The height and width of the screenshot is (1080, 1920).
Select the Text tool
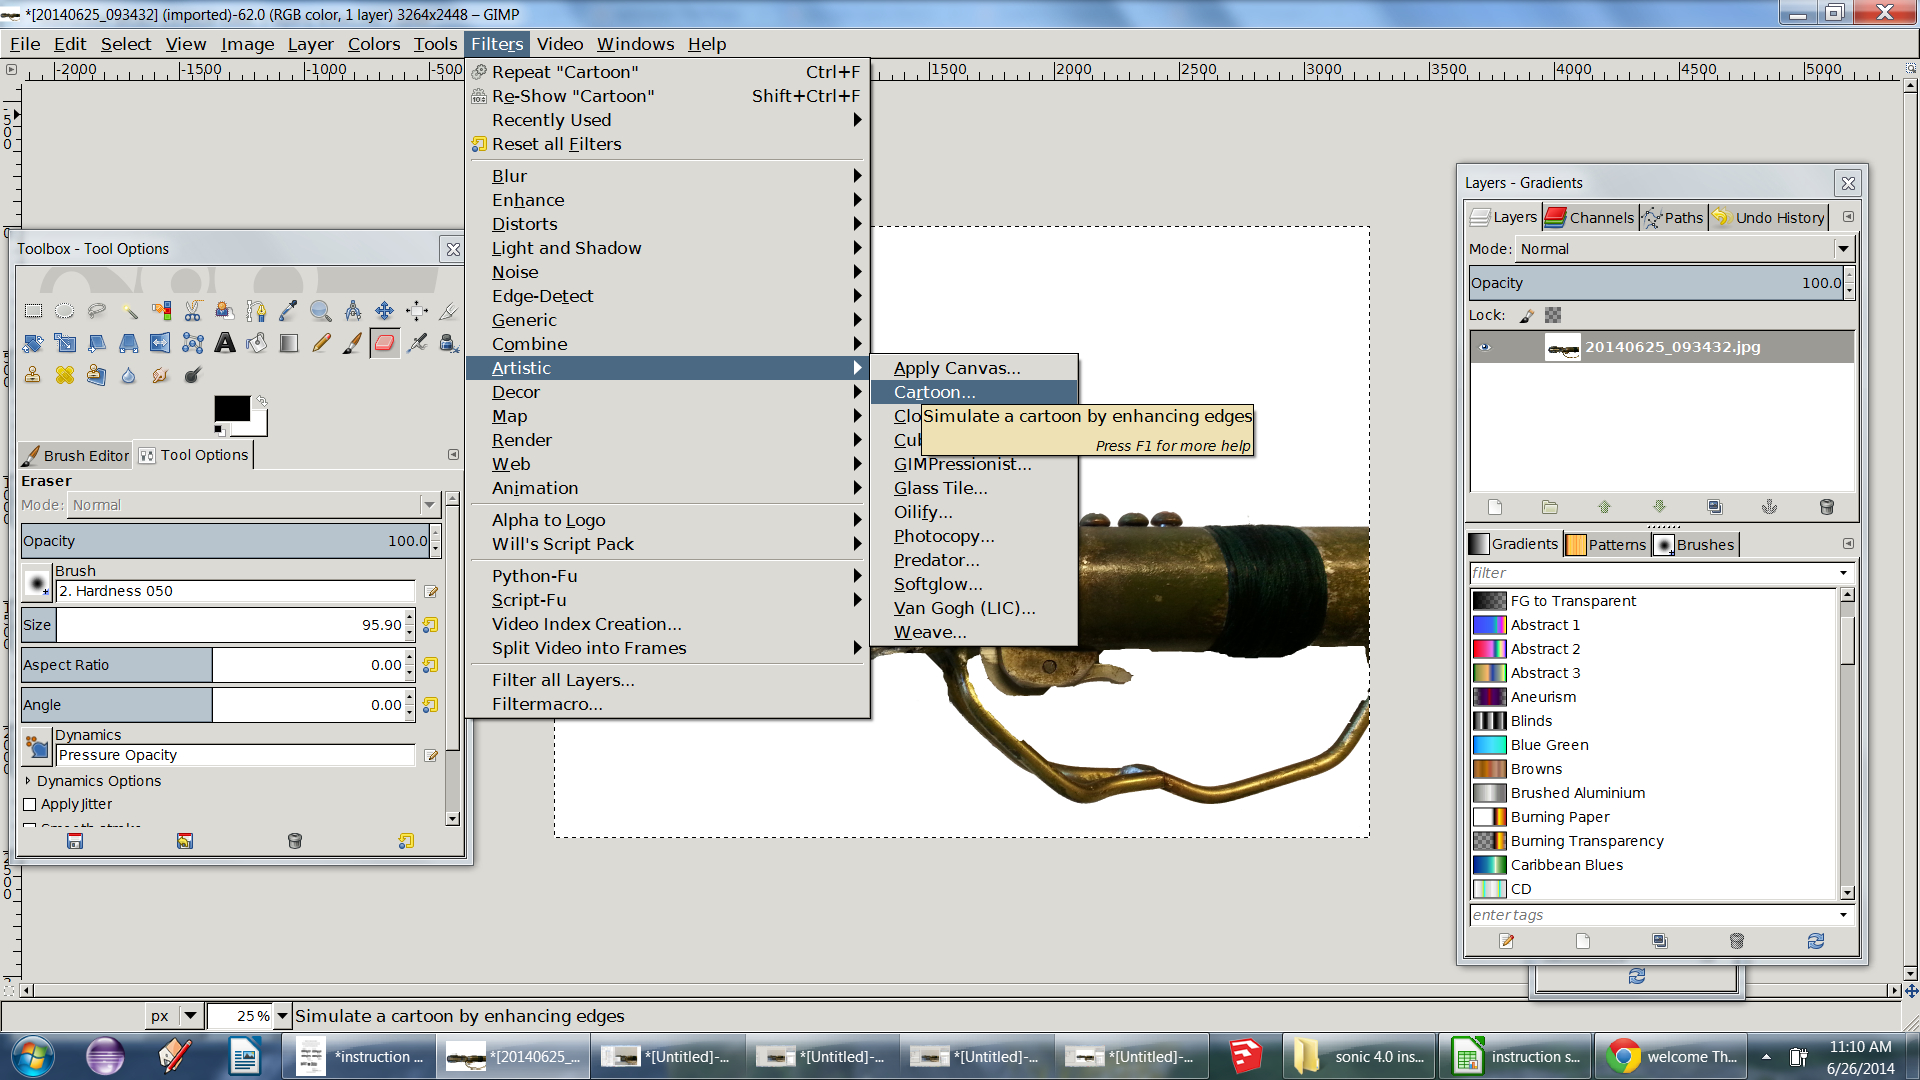tap(225, 343)
